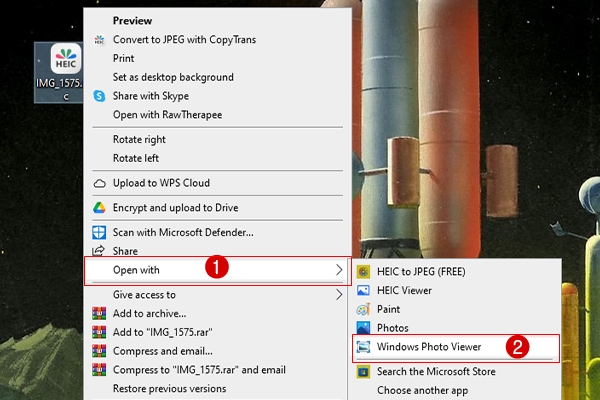Click the Share arrow icon
The width and height of the screenshot is (600, 400).
point(99,251)
